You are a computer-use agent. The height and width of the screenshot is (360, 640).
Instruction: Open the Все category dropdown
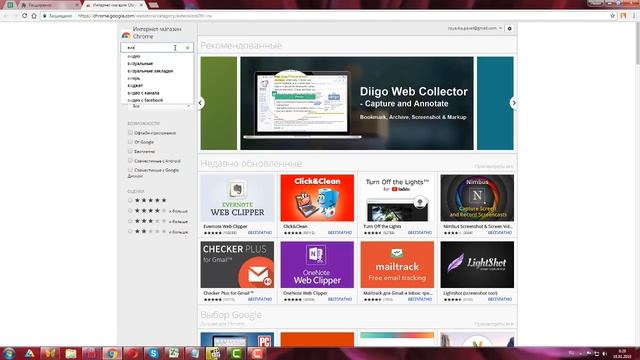[x=160, y=106]
